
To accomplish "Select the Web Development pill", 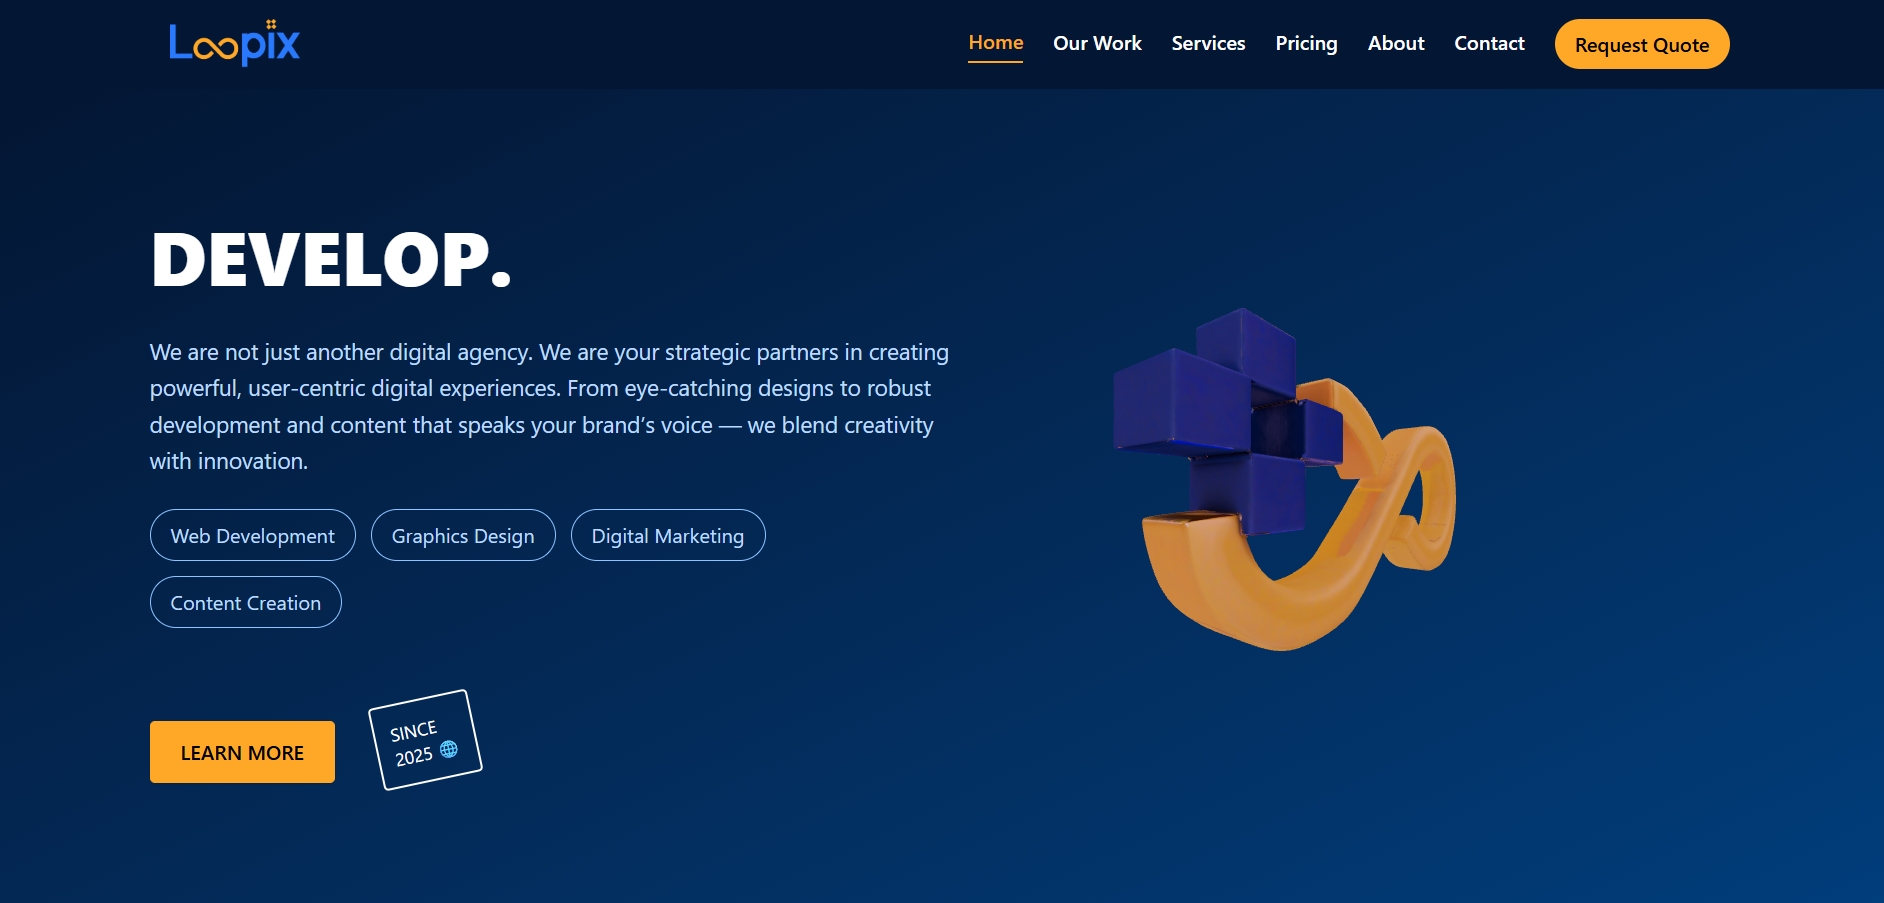I will 253,536.
